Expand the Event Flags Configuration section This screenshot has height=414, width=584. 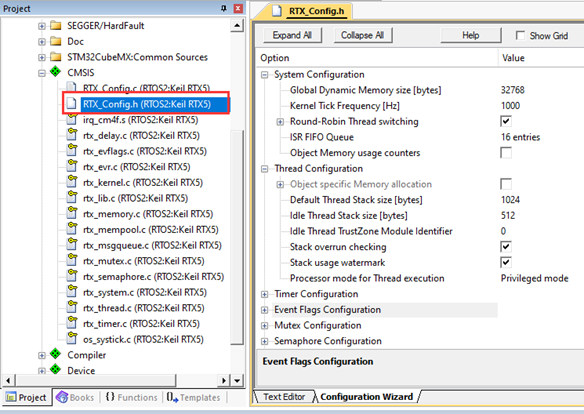click(x=264, y=310)
